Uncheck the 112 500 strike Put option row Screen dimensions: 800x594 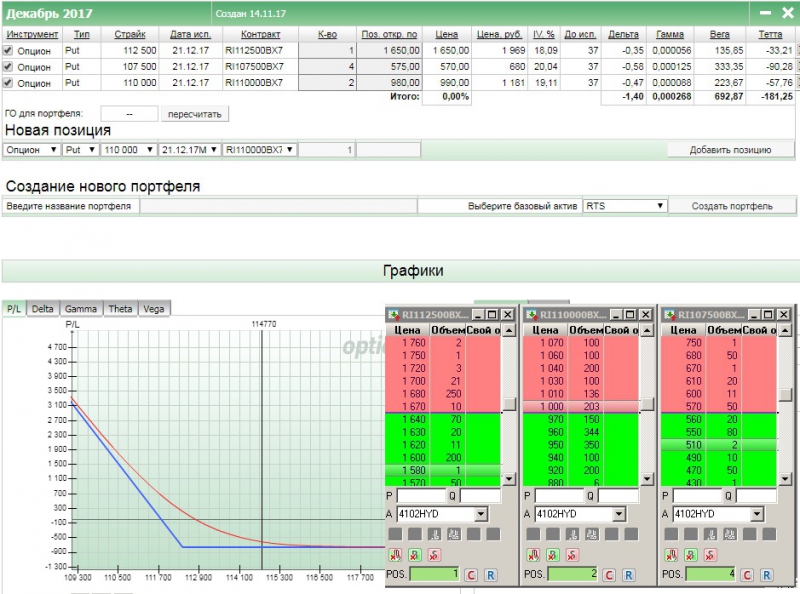click(9, 50)
